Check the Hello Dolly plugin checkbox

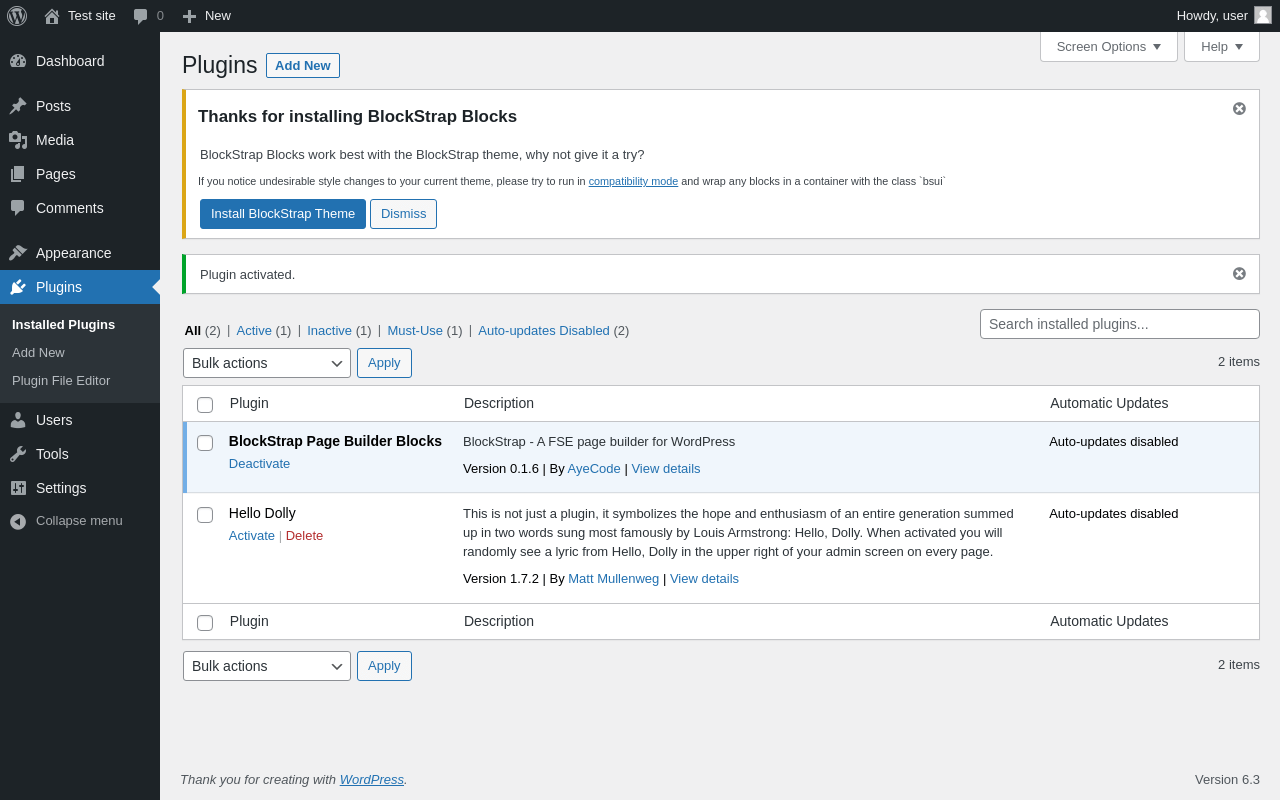205,515
